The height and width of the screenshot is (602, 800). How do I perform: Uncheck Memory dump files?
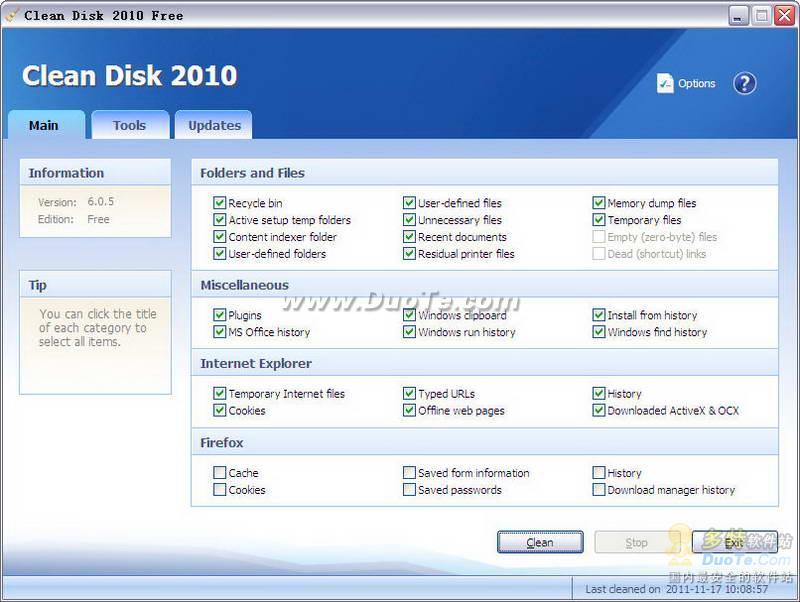point(598,203)
